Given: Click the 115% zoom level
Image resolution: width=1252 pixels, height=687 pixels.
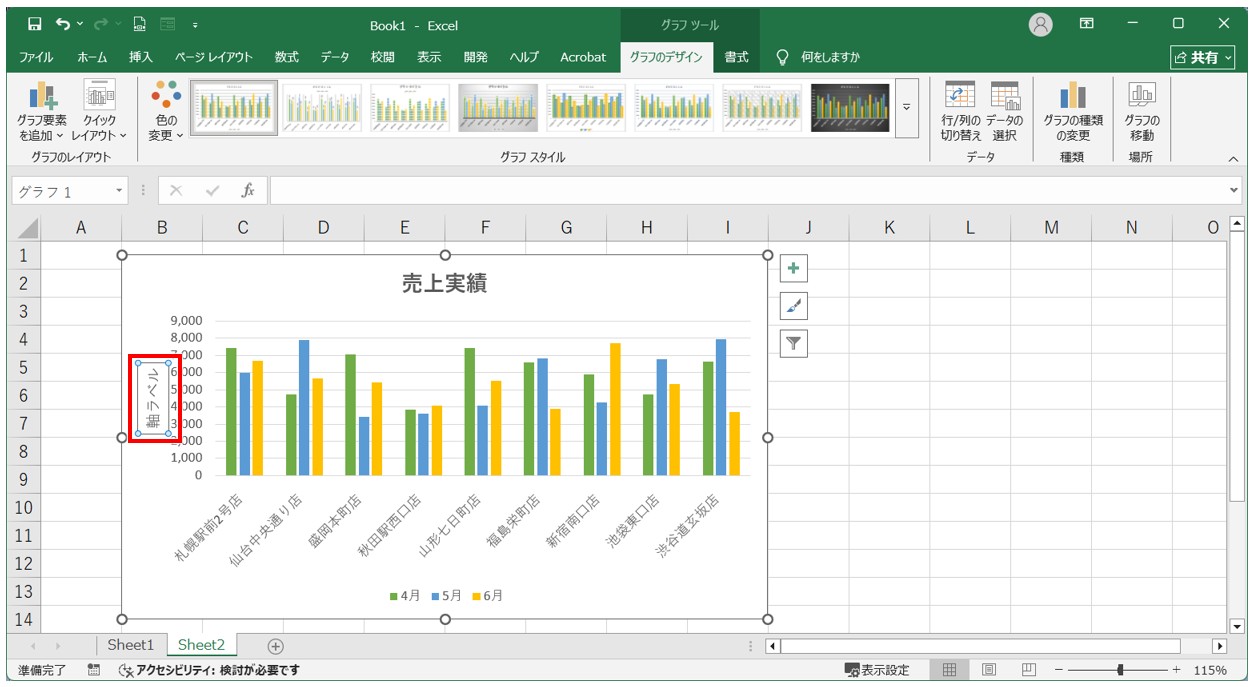Looking at the screenshot, I should pyautogui.click(x=1210, y=670).
